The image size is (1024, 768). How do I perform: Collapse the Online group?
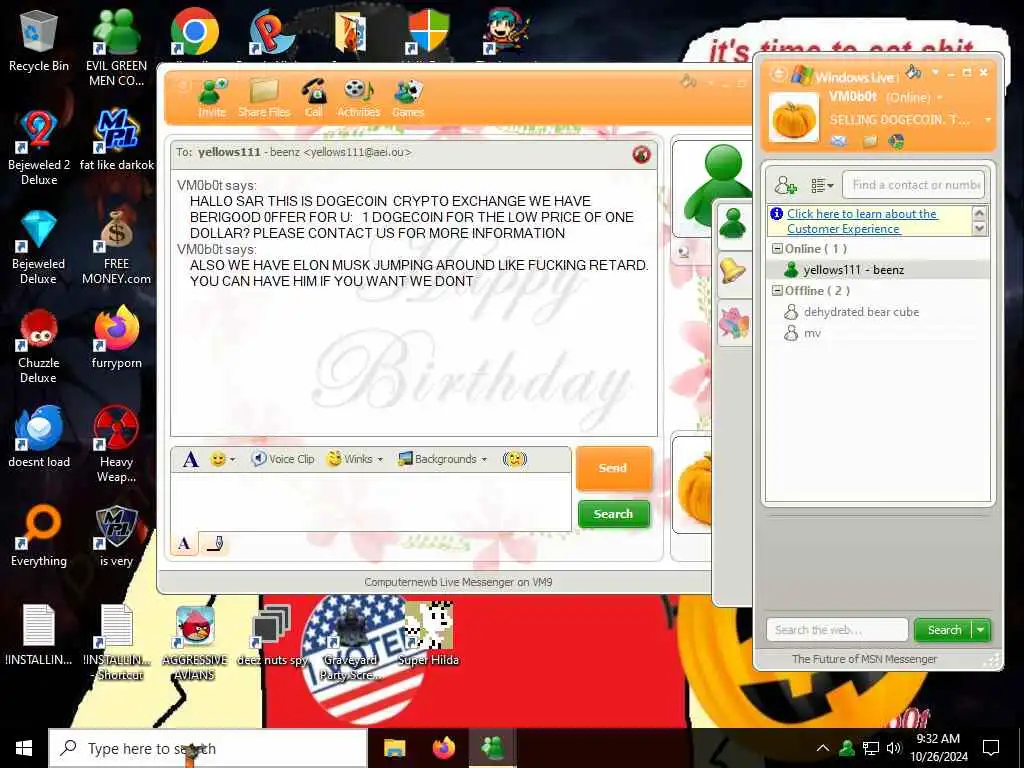tap(777, 249)
